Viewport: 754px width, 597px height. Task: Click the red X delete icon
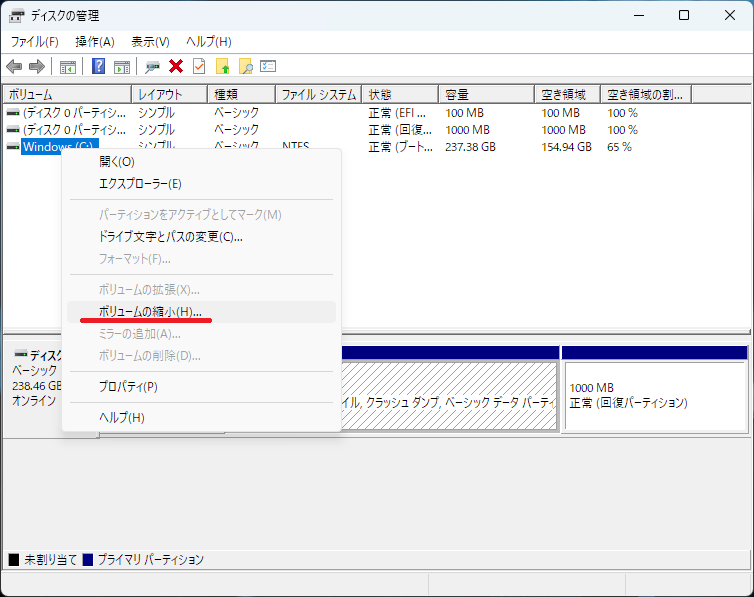[x=176, y=67]
